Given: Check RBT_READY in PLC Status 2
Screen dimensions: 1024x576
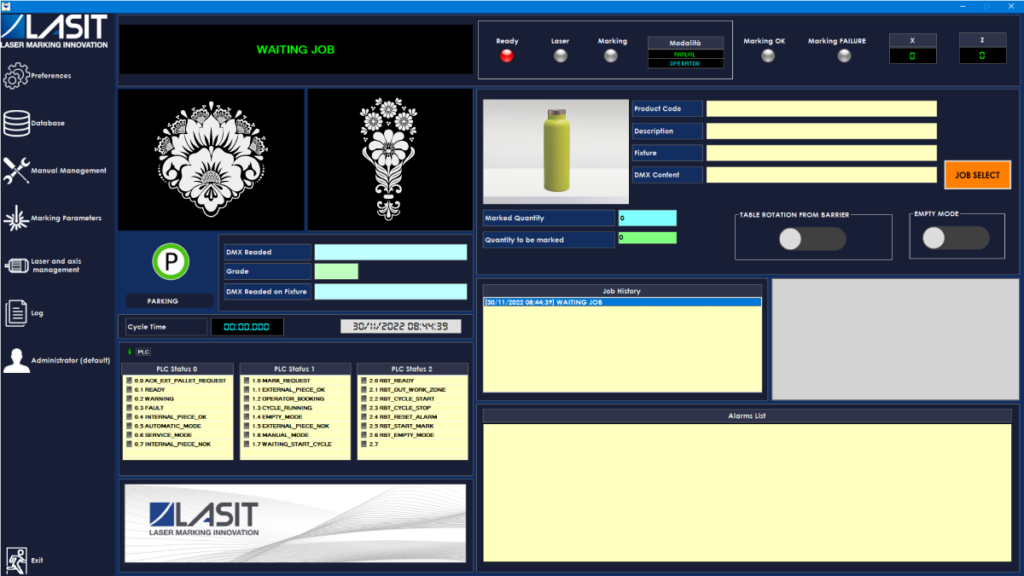Looking at the screenshot, I should pos(363,380).
